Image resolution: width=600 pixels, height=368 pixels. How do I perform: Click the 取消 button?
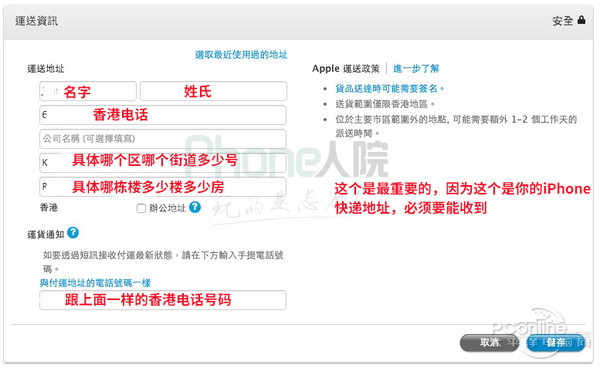pyautogui.click(x=490, y=343)
